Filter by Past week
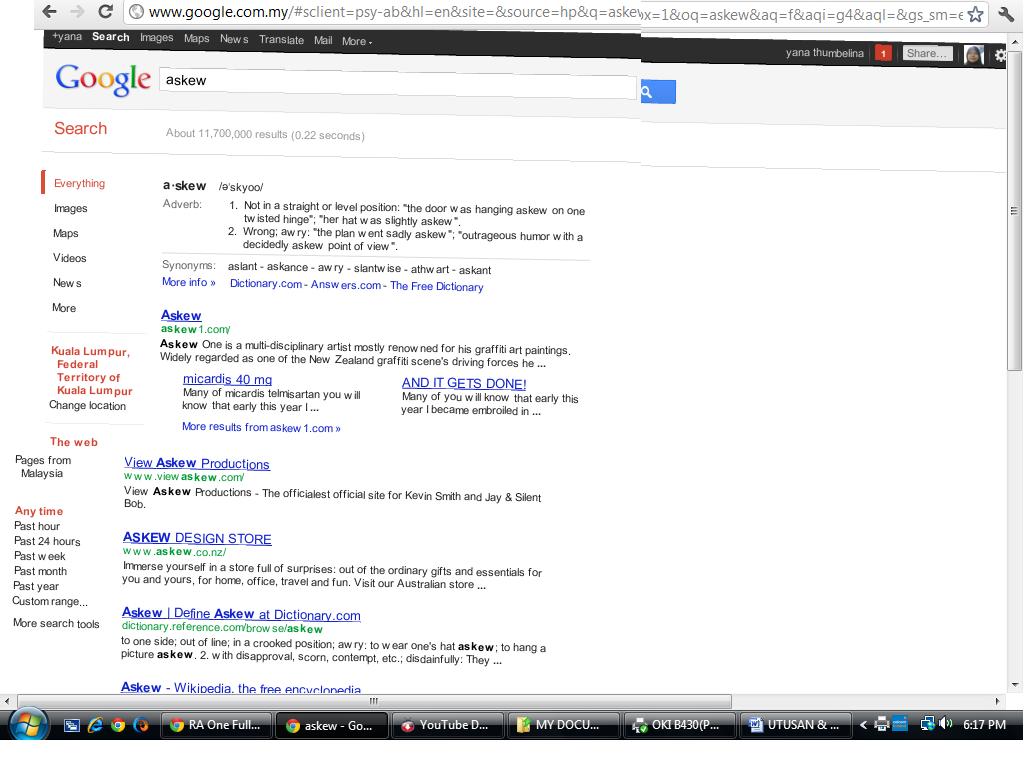1024x768 pixels. tap(40, 556)
